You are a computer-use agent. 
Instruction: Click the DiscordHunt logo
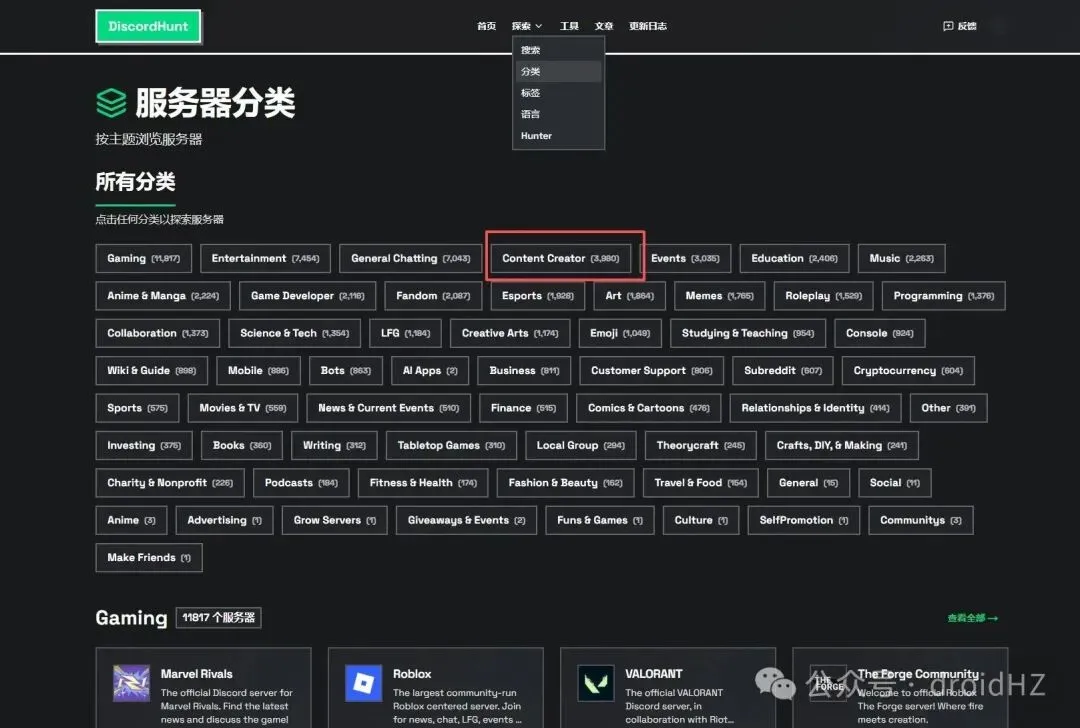click(148, 26)
